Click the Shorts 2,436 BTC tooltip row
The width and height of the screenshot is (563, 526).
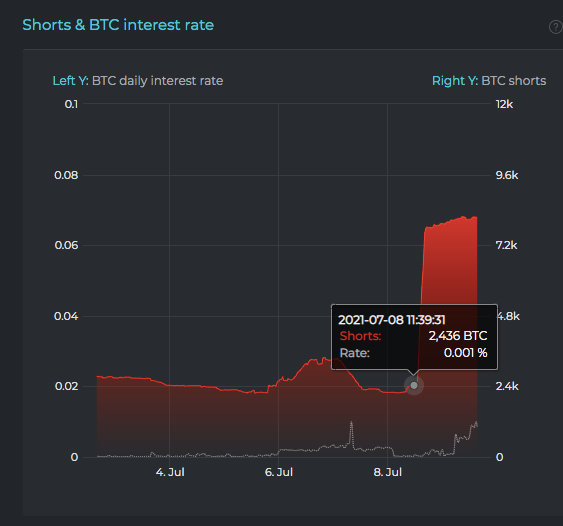click(x=414, y=336)
